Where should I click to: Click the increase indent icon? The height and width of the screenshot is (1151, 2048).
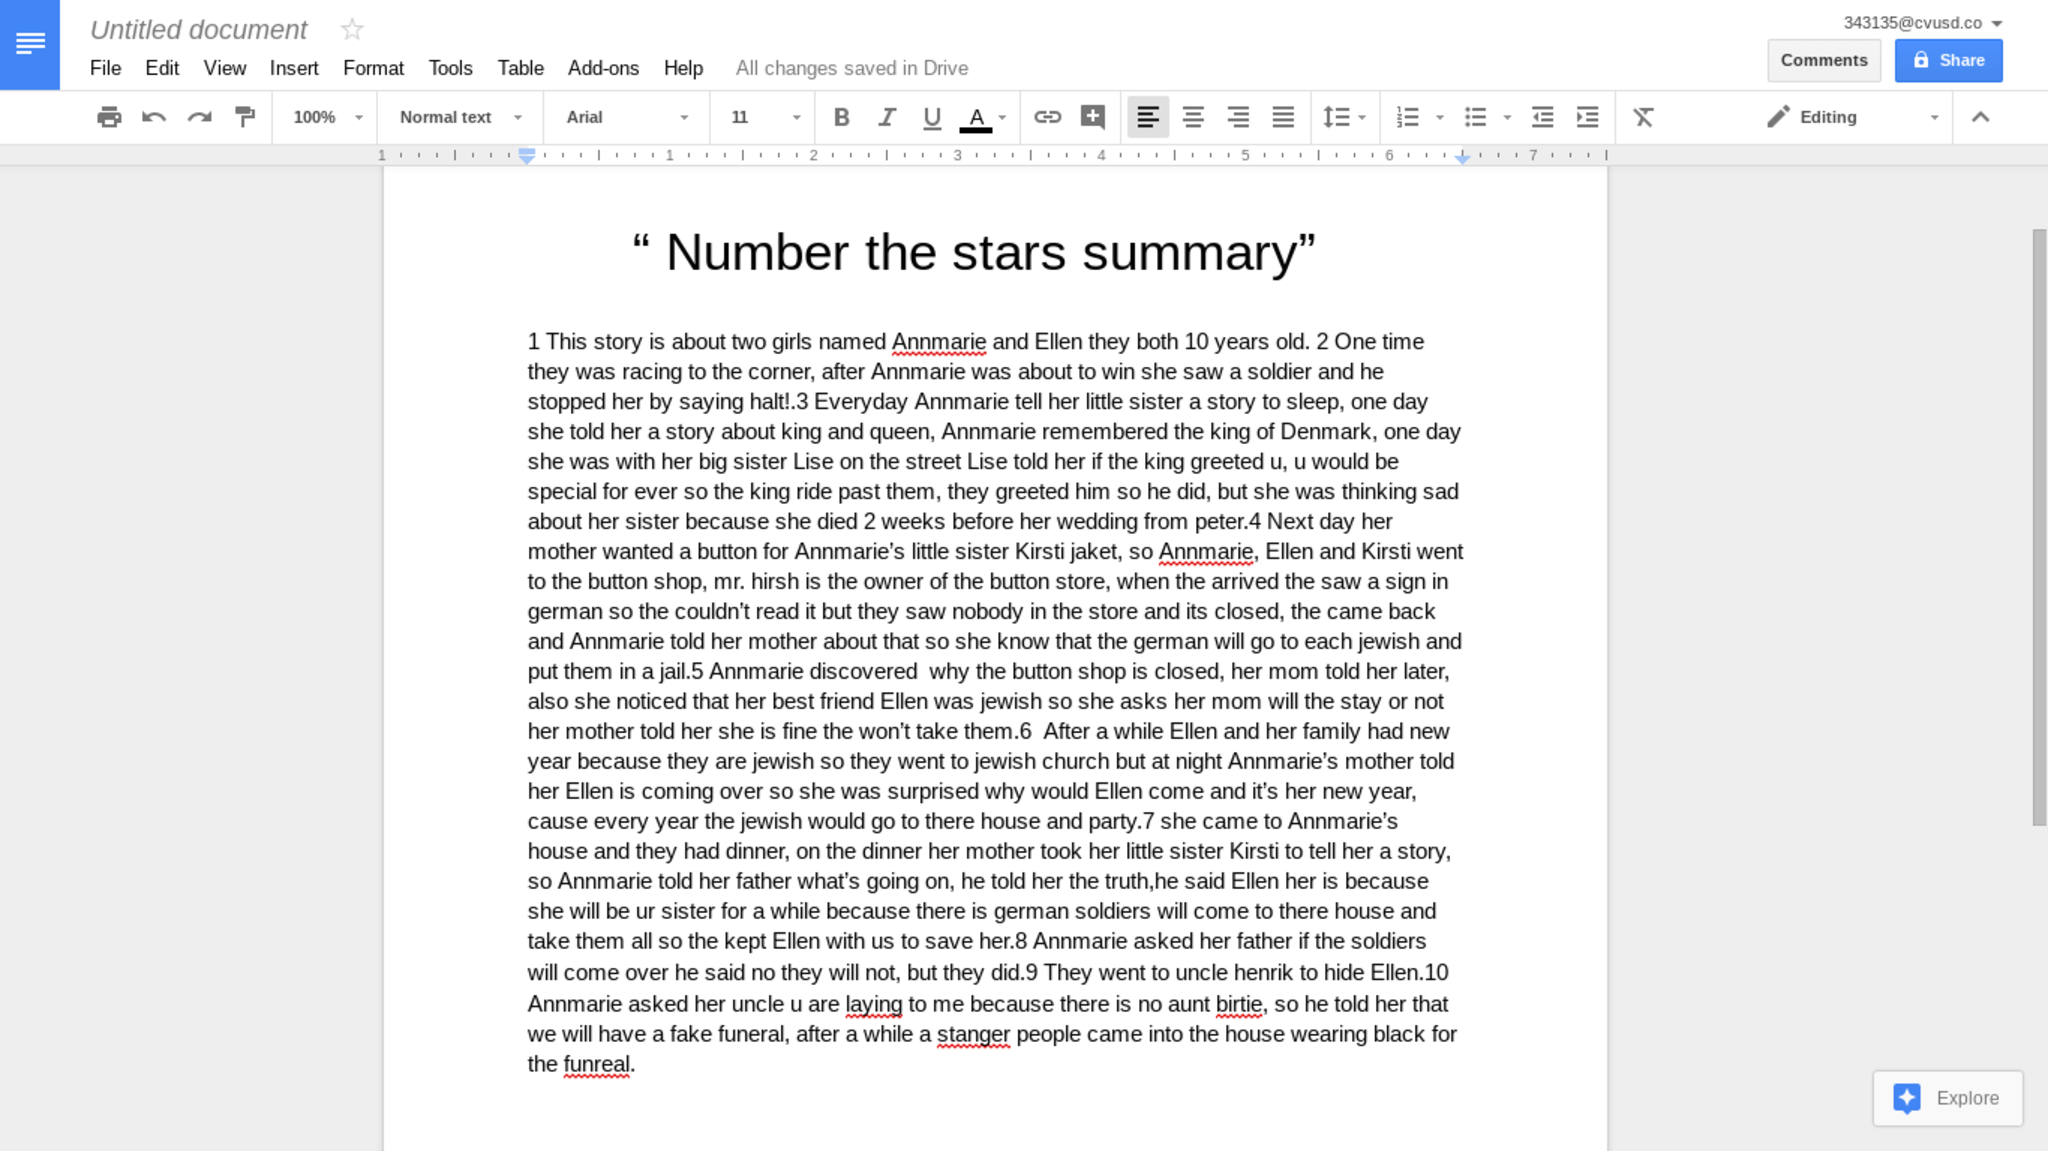click(x=1587, y=117)
